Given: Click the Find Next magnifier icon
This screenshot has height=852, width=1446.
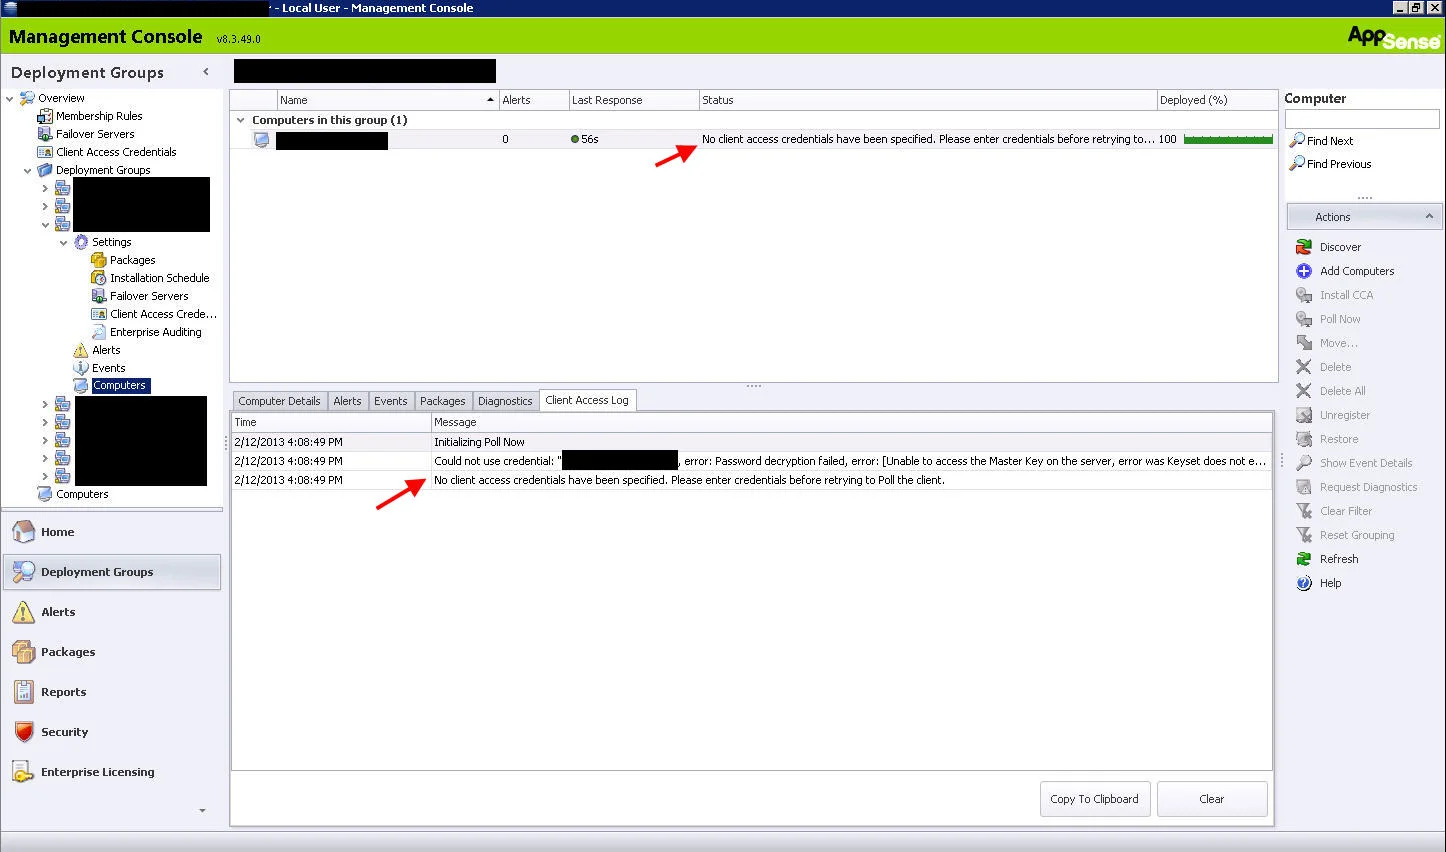Looking at the screenshot, I should point(1297,141).
